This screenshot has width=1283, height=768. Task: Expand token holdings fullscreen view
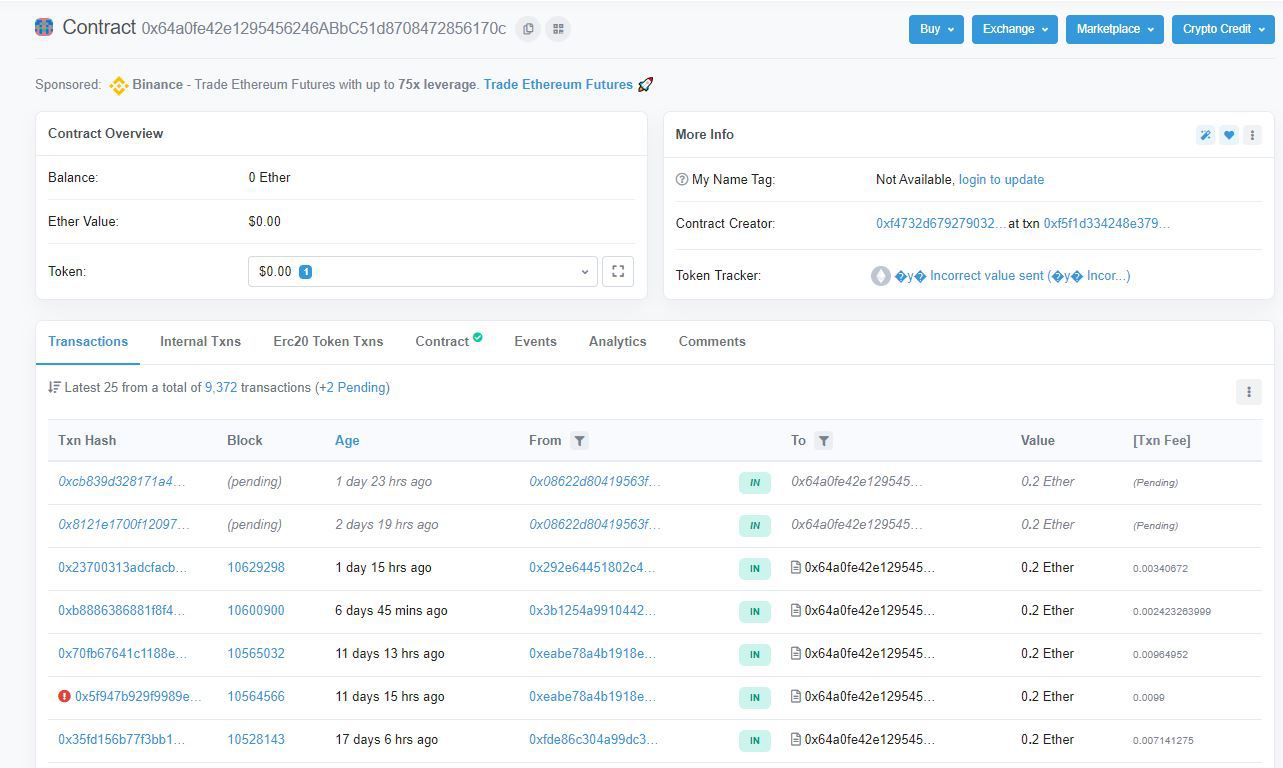tap(618, 271)
